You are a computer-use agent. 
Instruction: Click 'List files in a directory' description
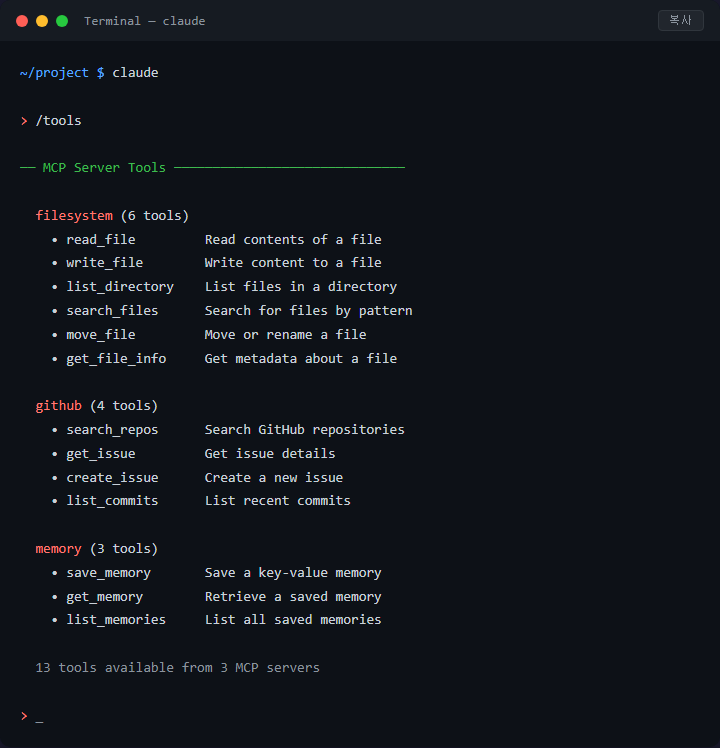click(x=301, y=287)
